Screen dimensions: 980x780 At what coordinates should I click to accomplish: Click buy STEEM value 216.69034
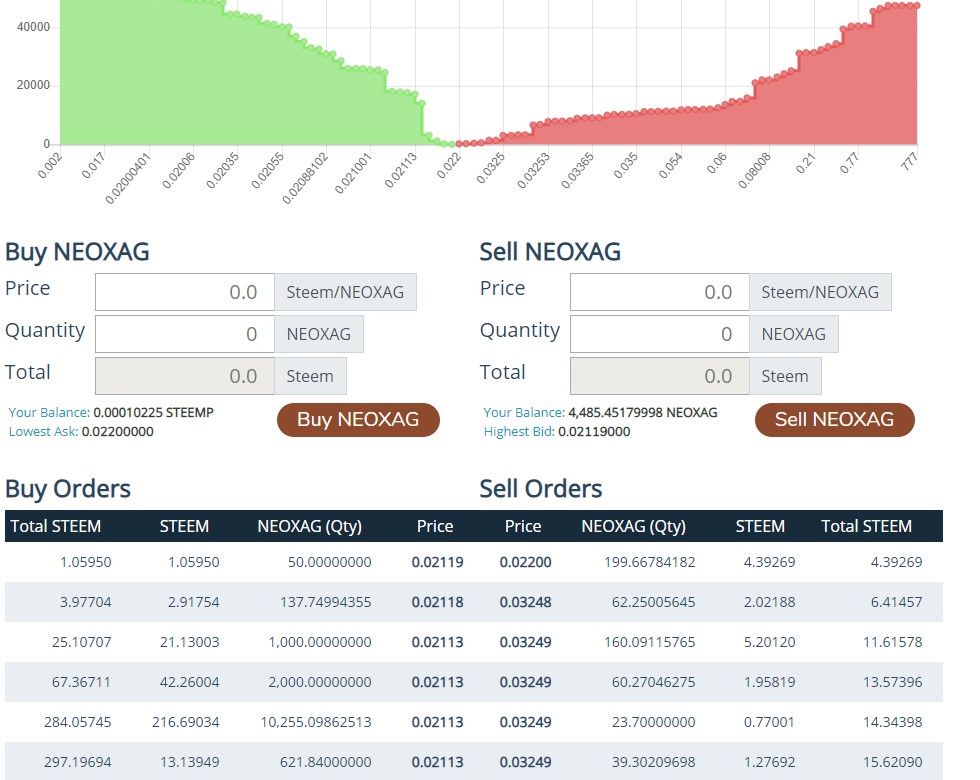[x=186, y=722]
